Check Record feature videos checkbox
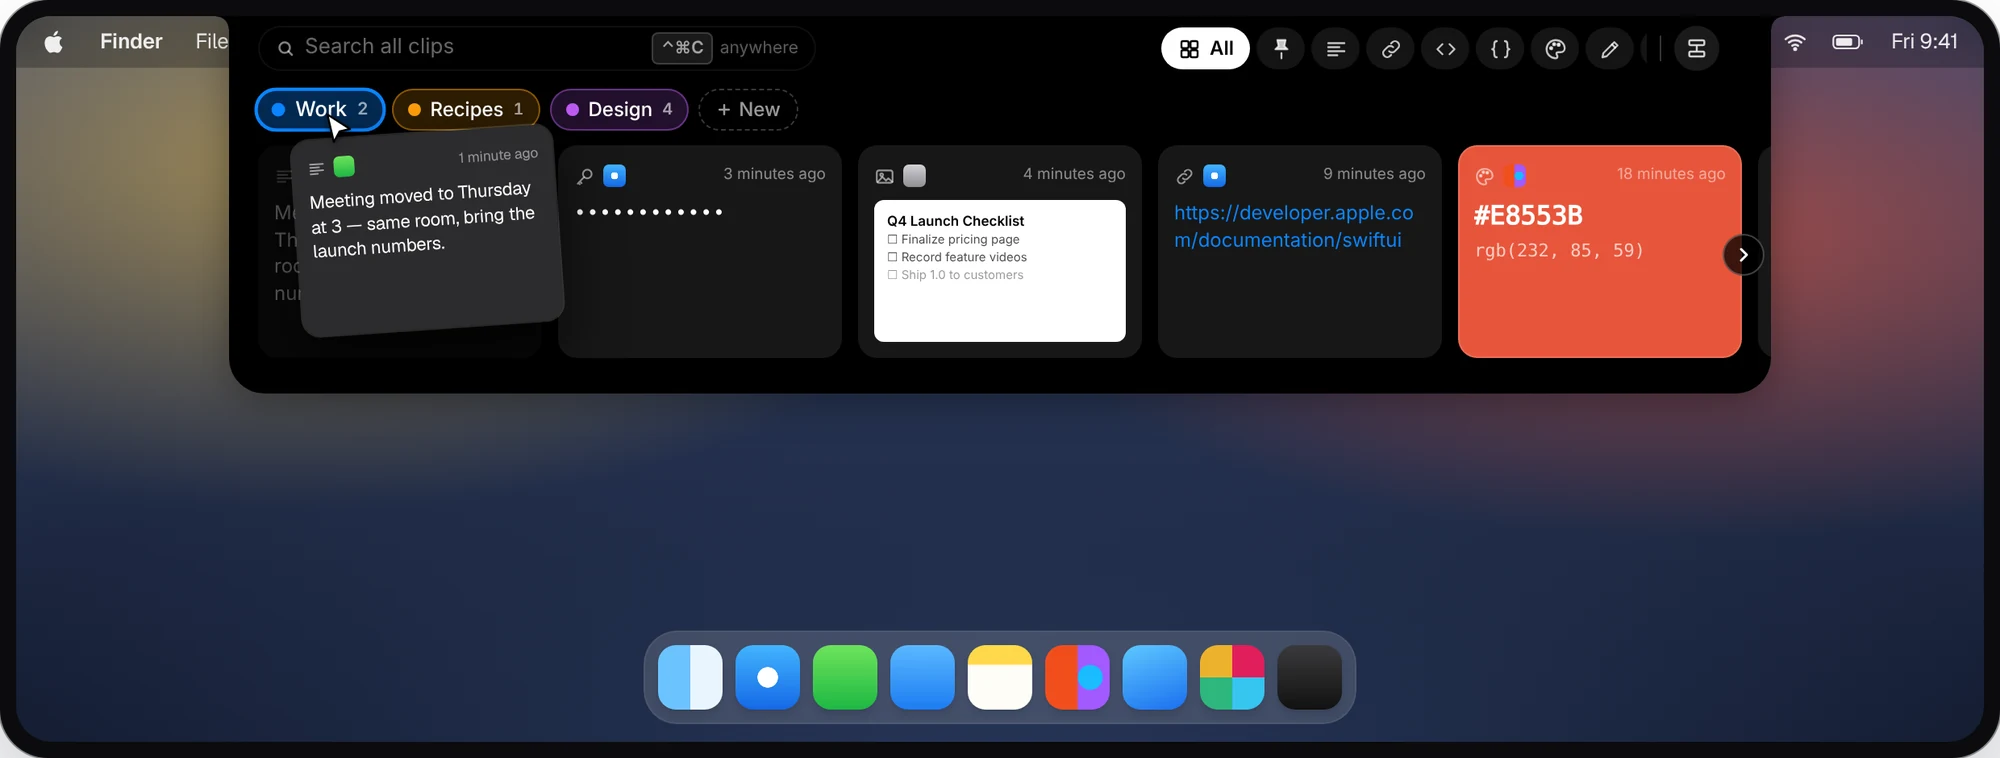The width and height of the screenshot is (2000, 758). (x=892, y=257)
